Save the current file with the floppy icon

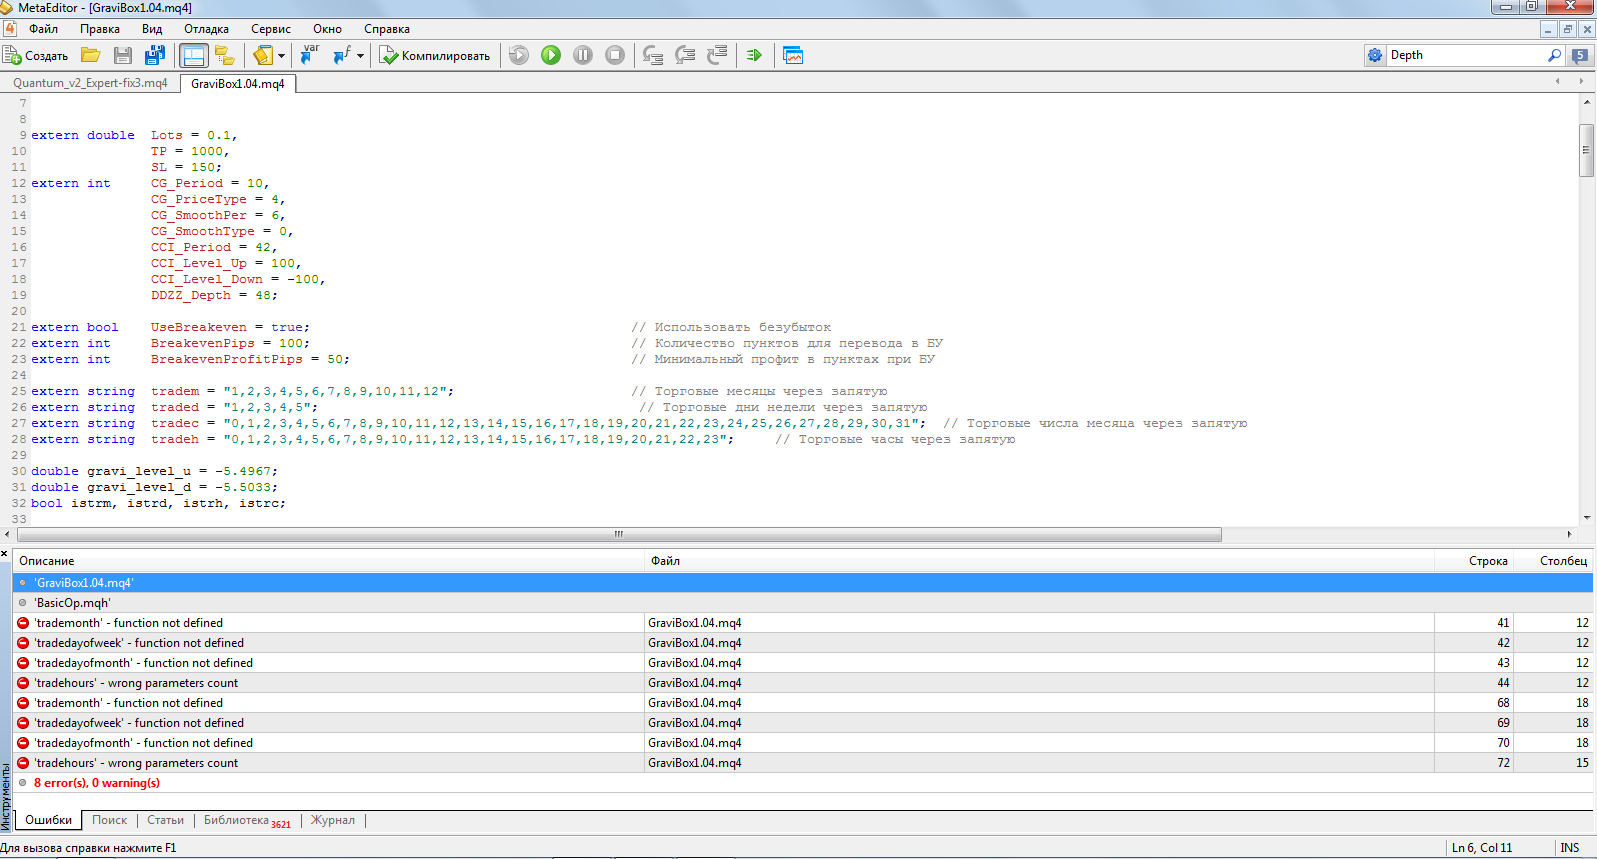coord(123,55)
